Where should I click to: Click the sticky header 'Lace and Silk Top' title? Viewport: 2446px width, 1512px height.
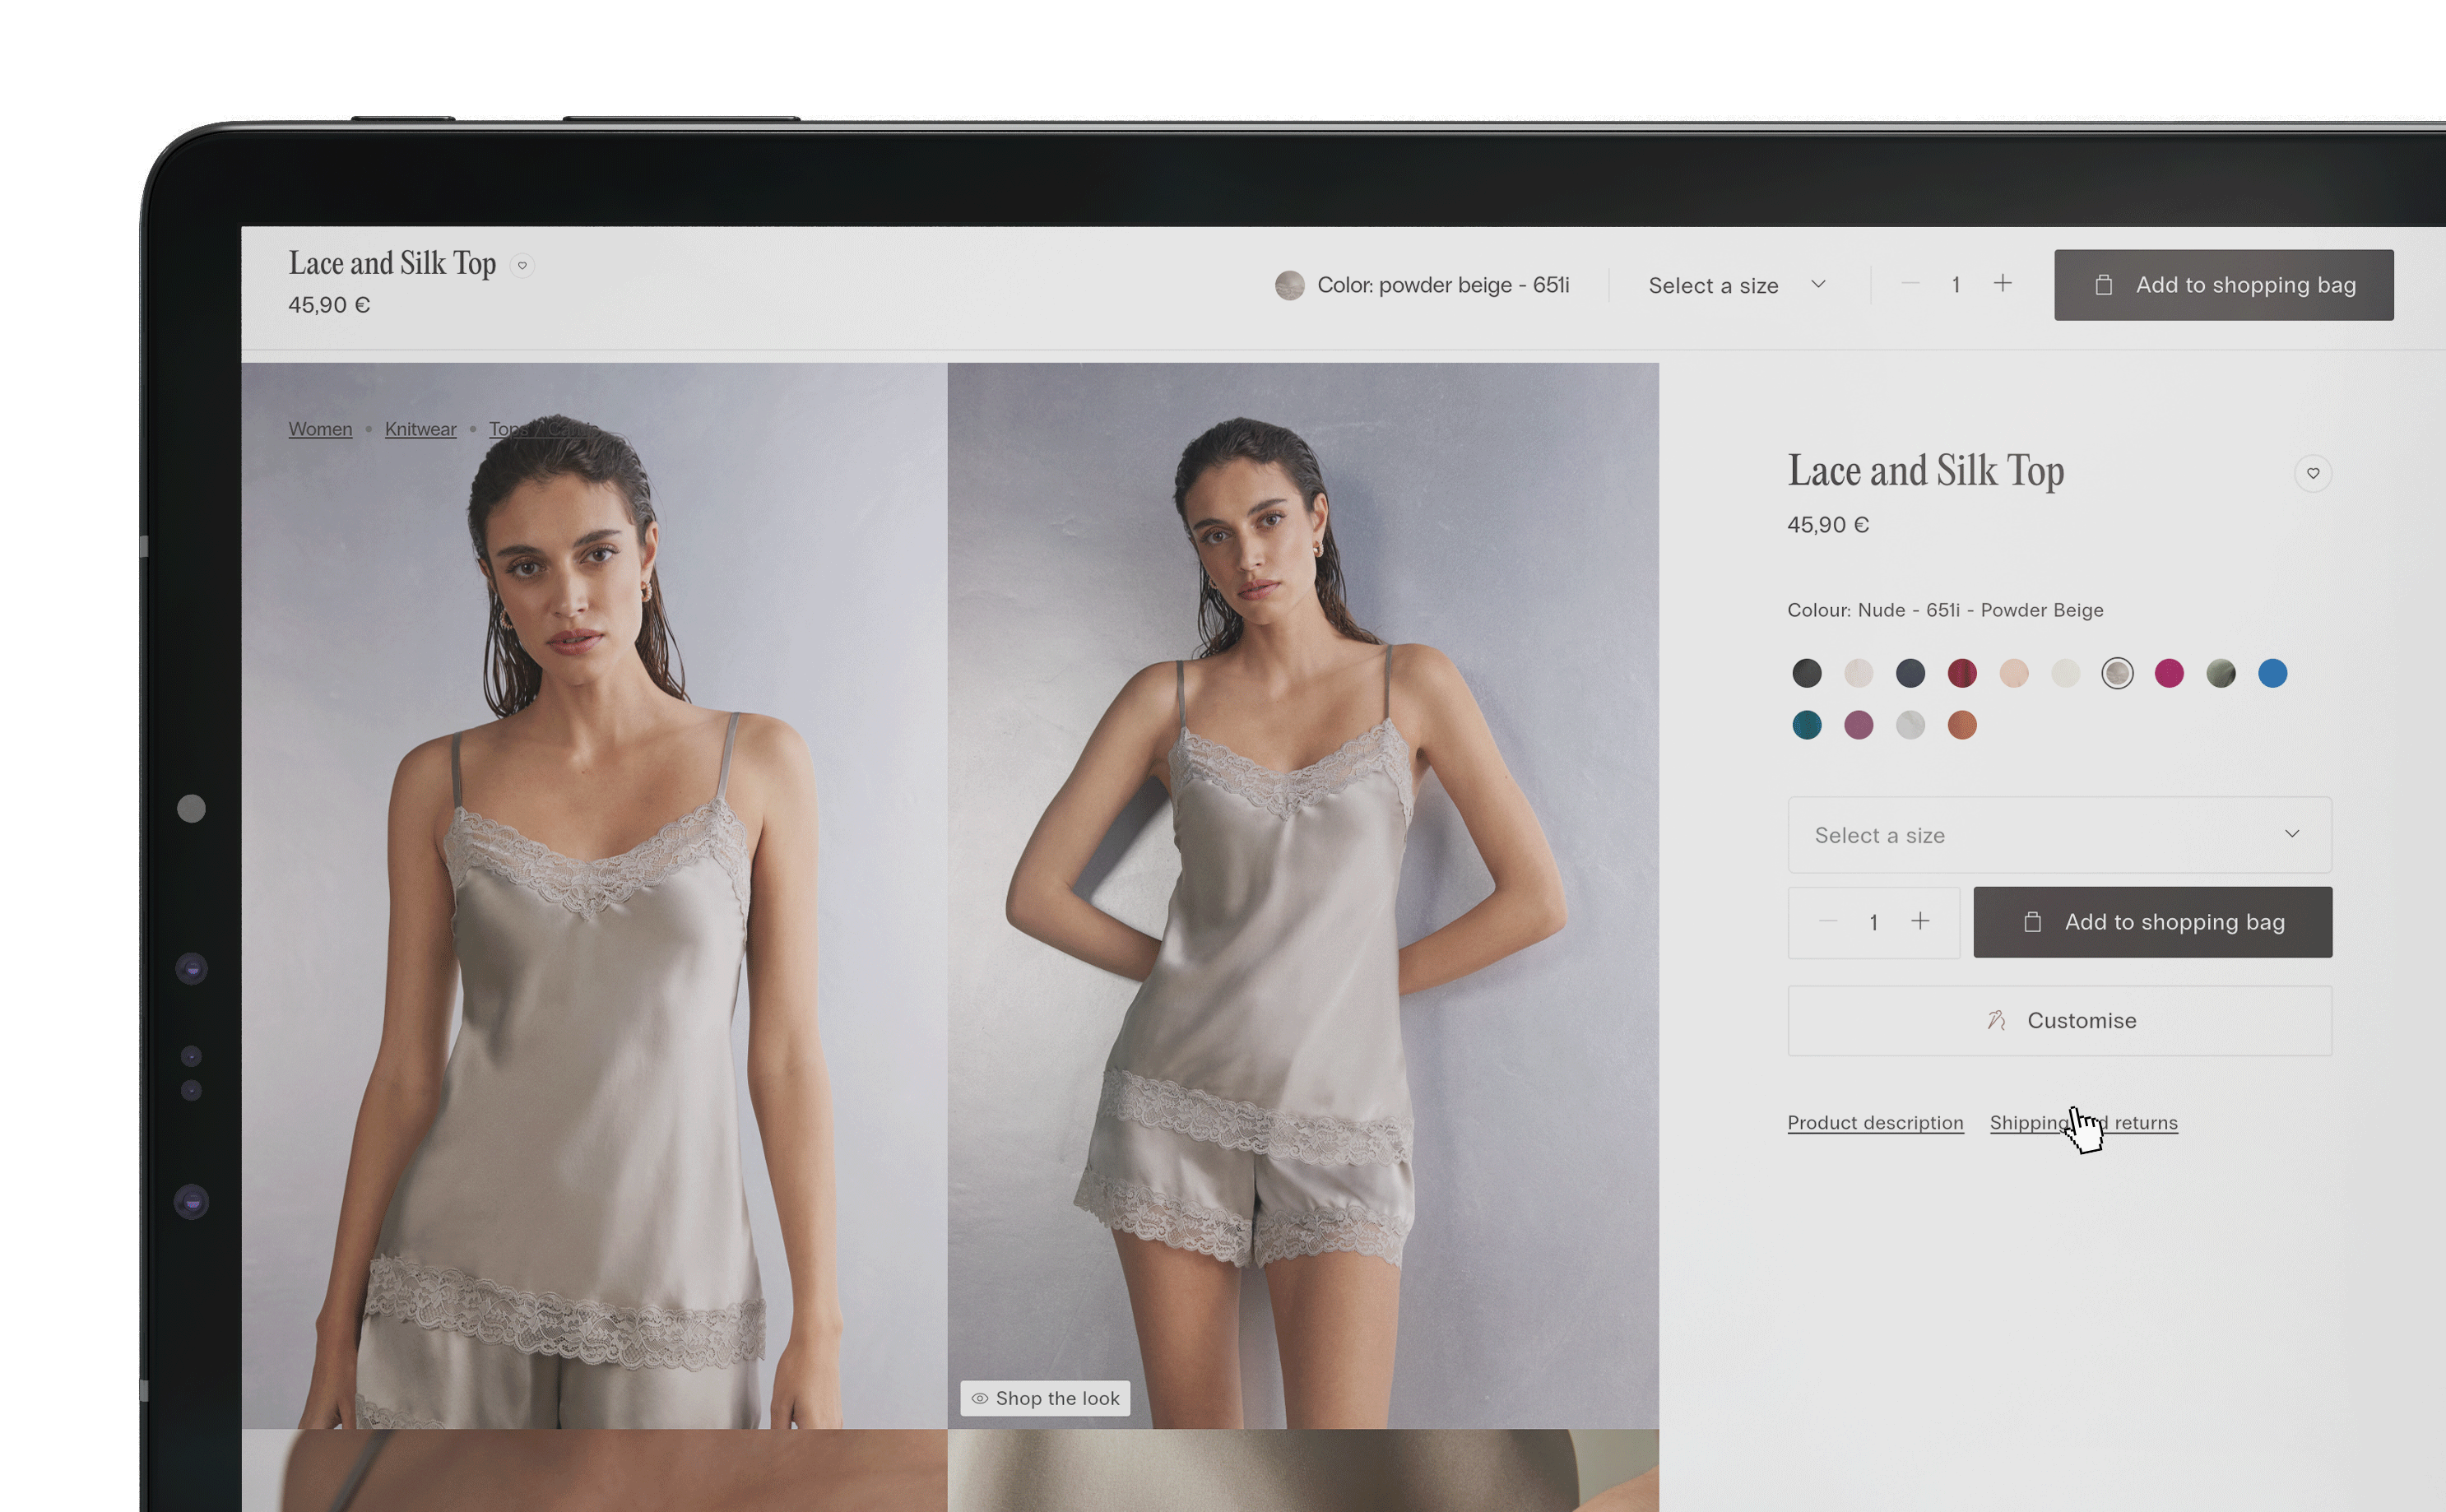tap(392, 263)
